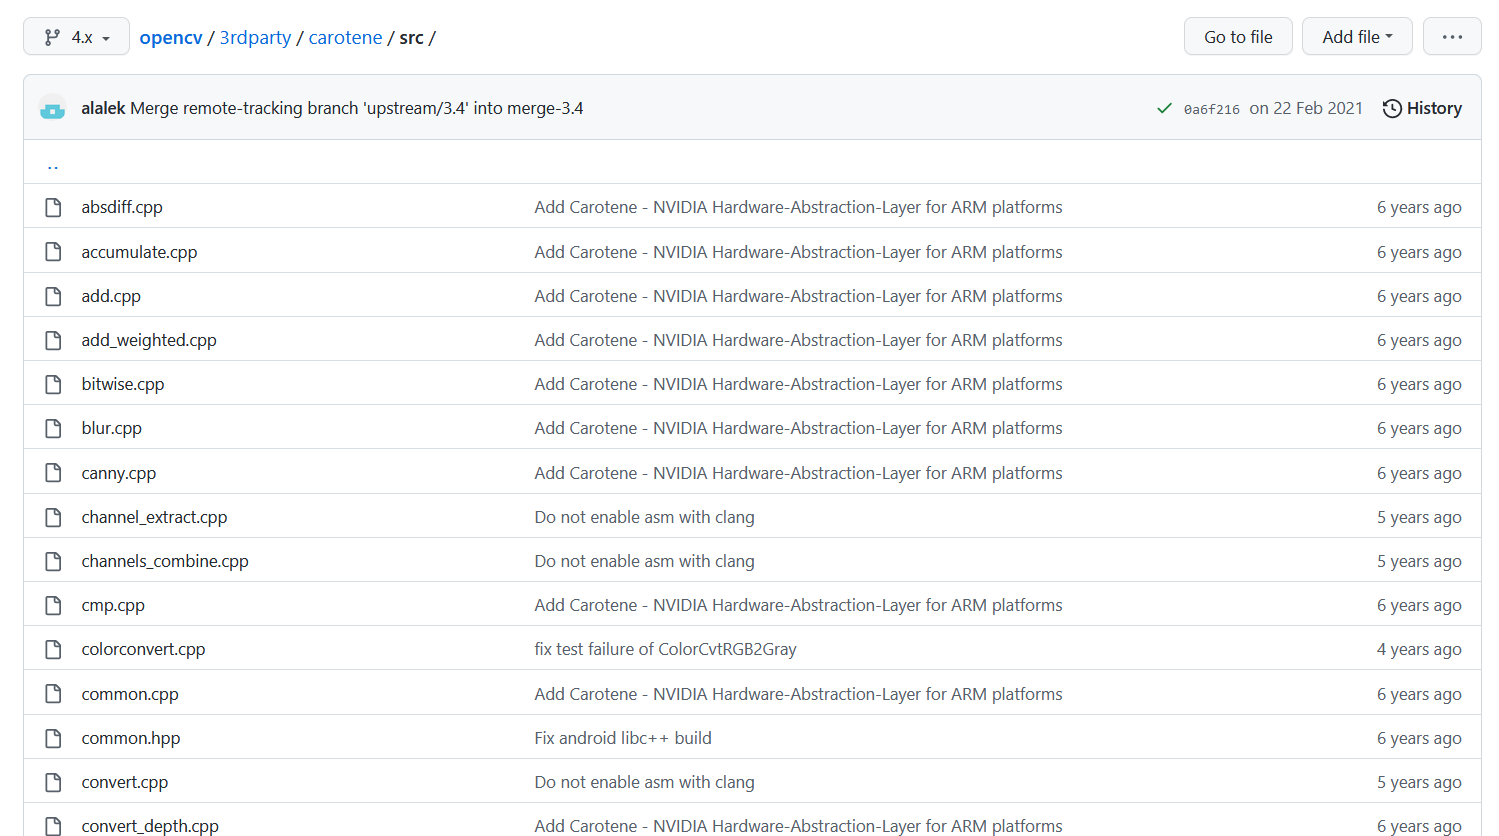Open the commit message for convert.cpp
1499x836 pixels.
[644, 782]
